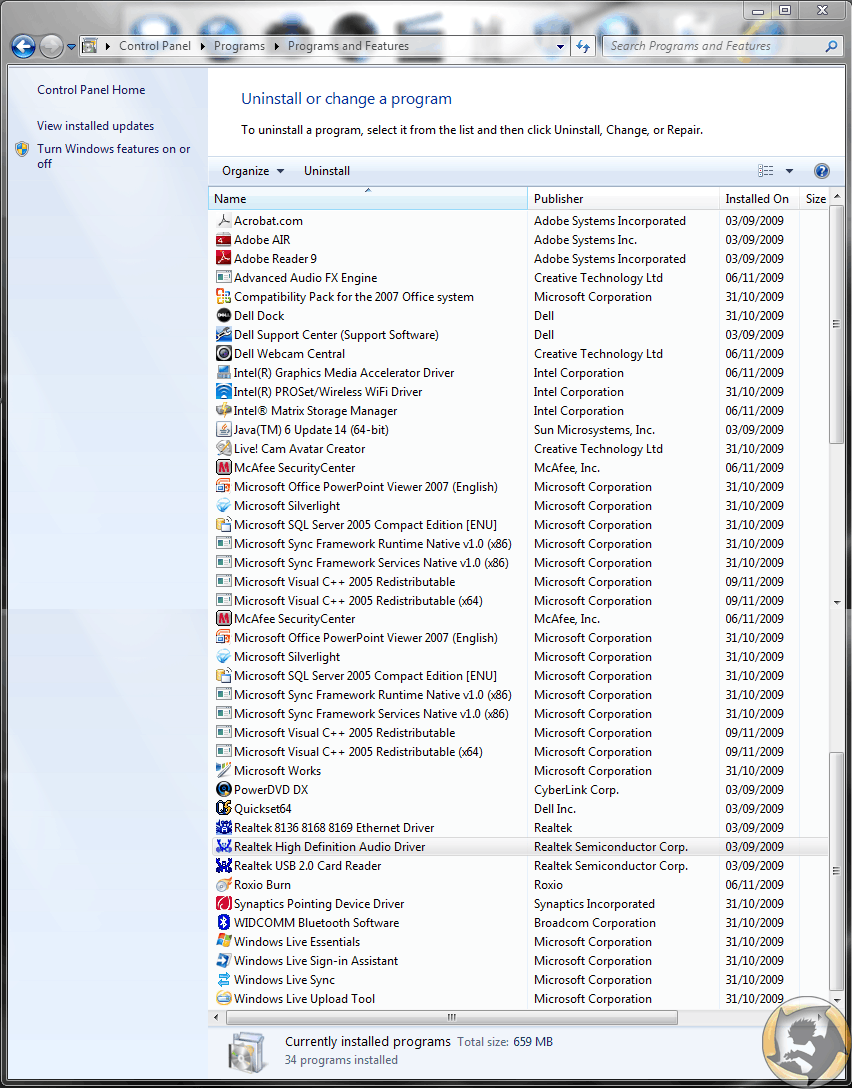Click the Live! Cam Avatar Creator icon
852x1089 pixels.
(x=224, y=449)
